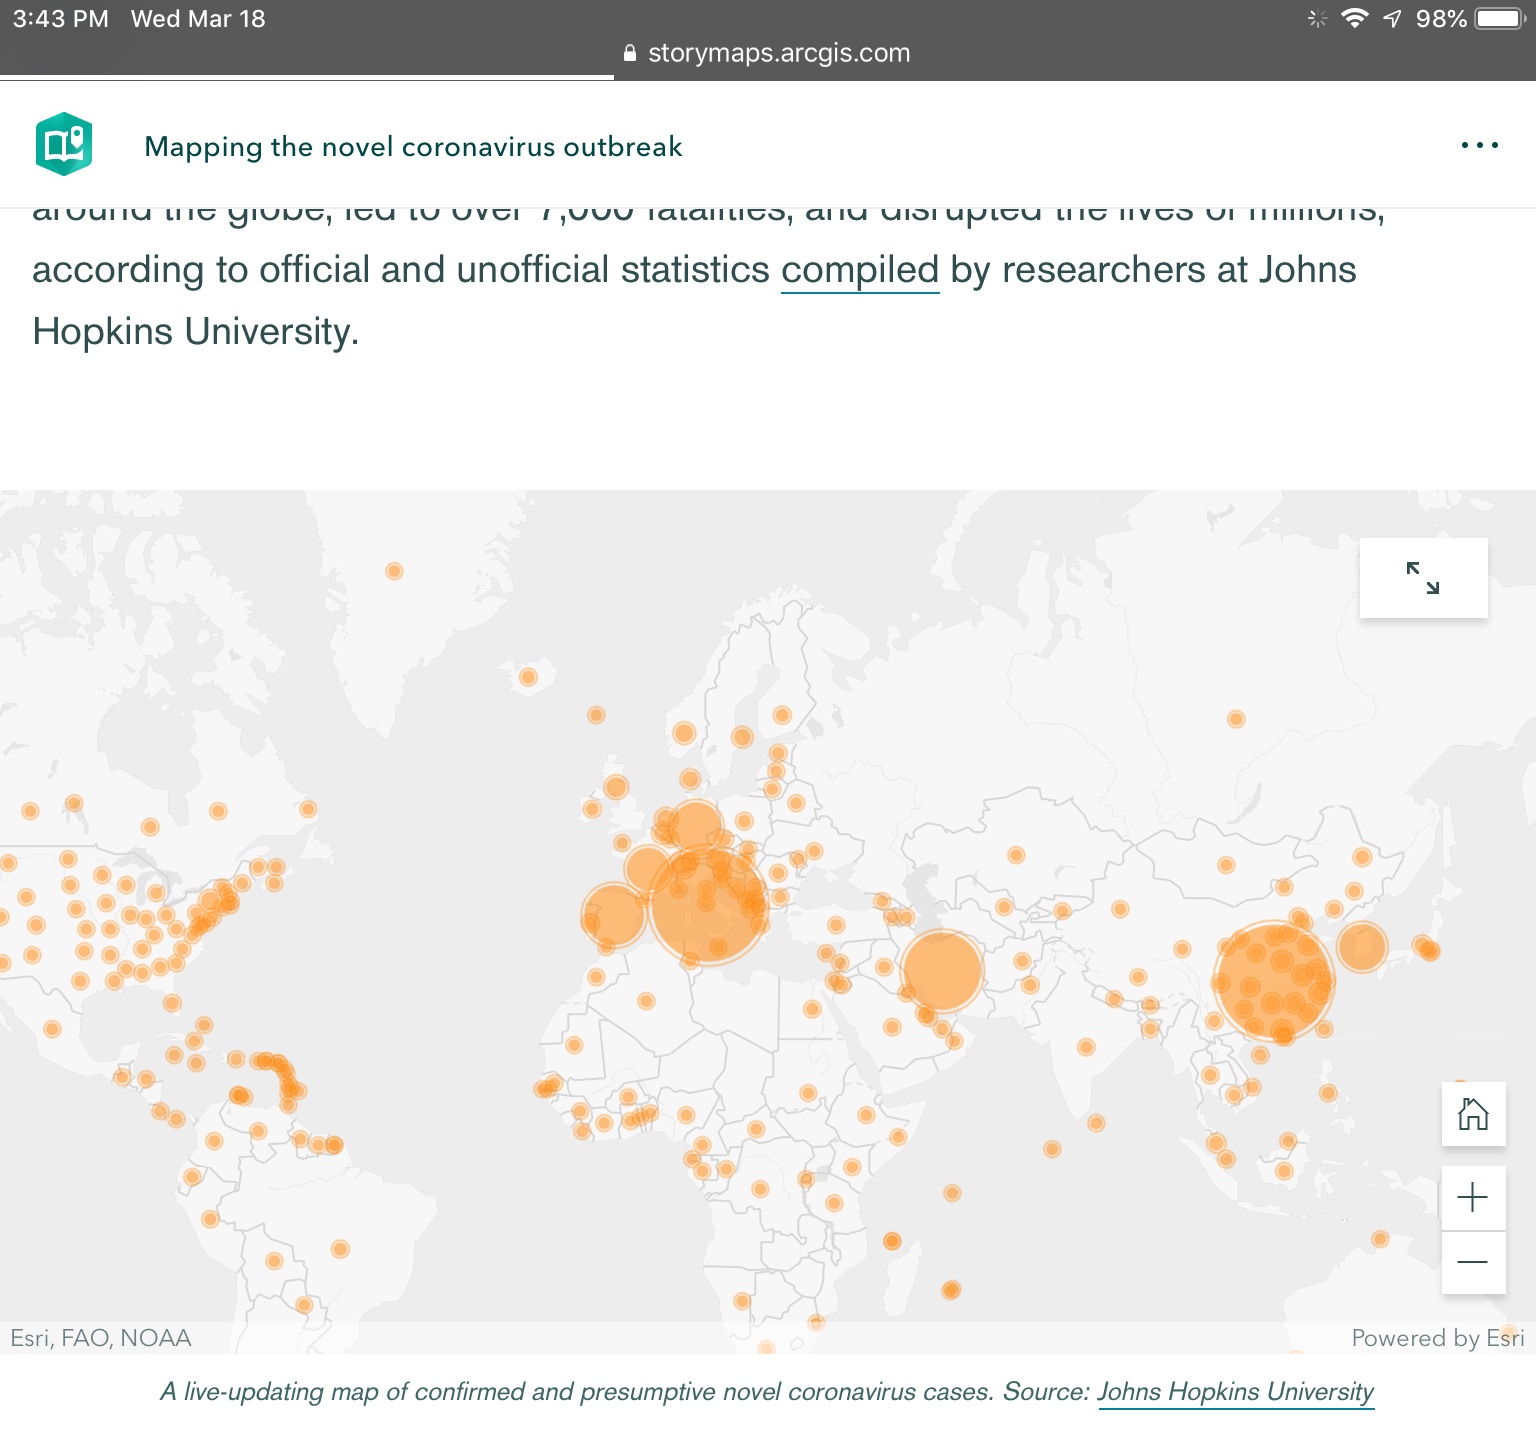
Task: Expand the map to full screen
Action: pos(1423,578)
